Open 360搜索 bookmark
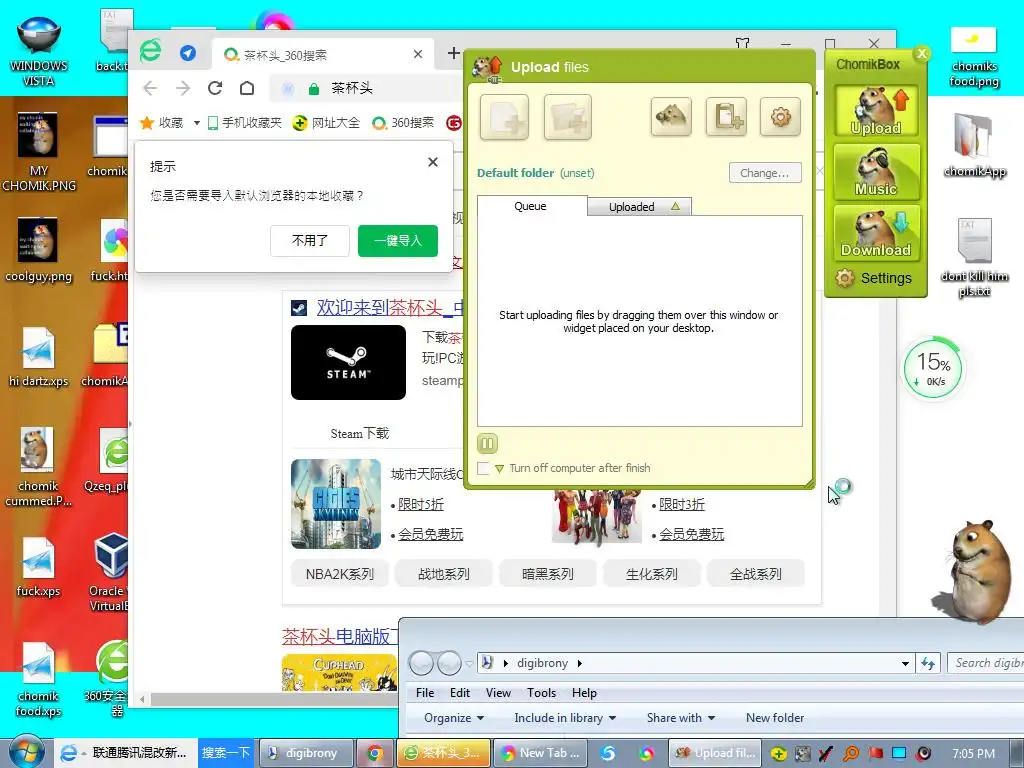Viewport: 1024px width, 768px height. point(403,123)
